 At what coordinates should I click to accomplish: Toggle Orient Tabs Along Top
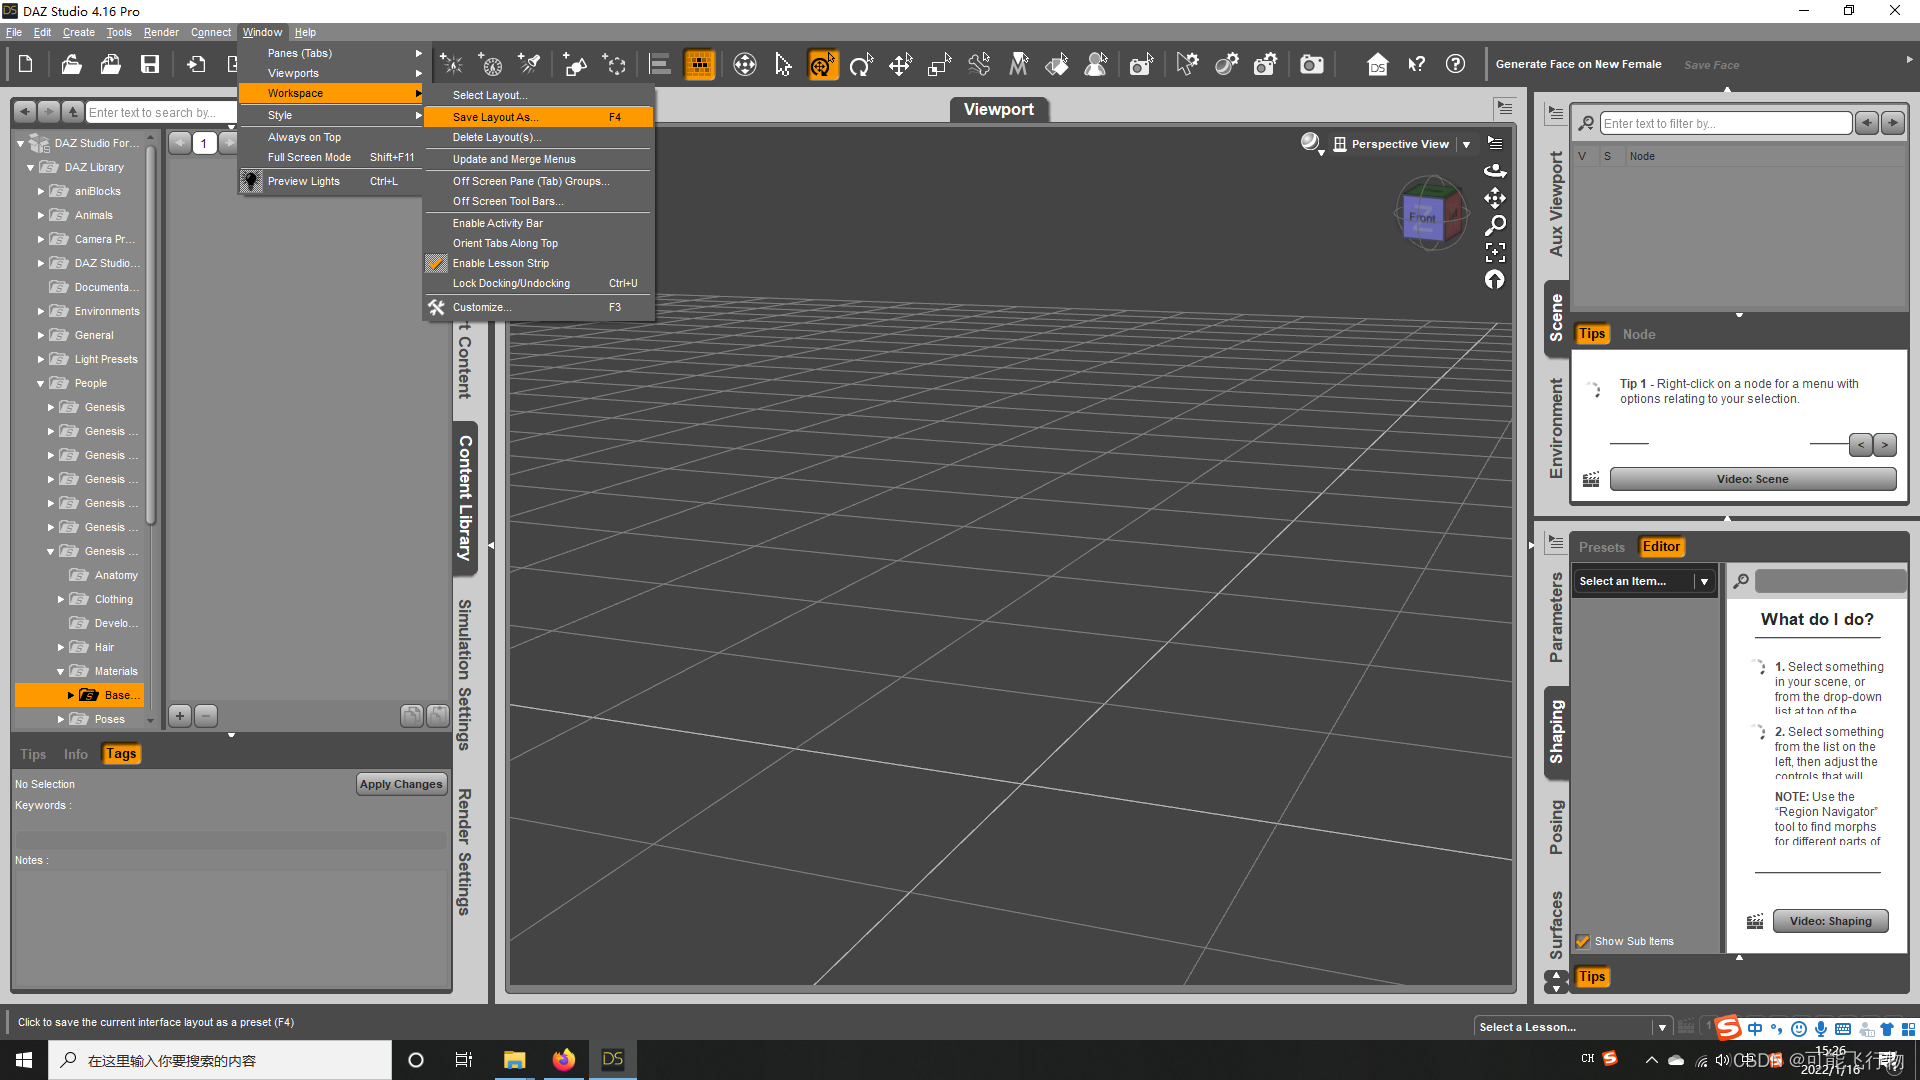[x=539, y=243]
